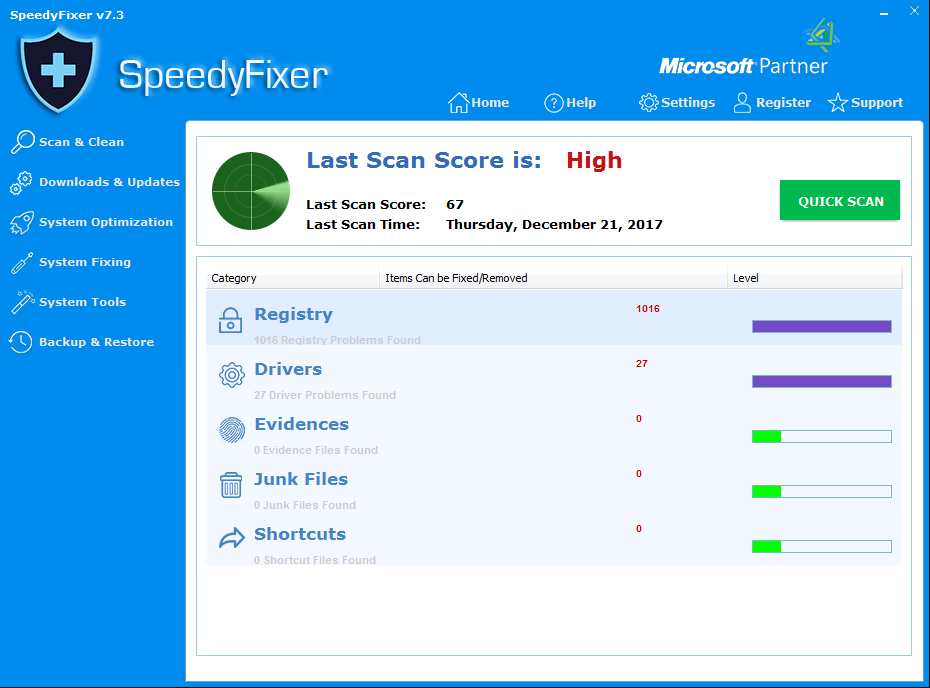The width and height of the screenshot is (930, 688).
Task: Select the Evidences fingerprint icon
Action: [x=231, y=430]
